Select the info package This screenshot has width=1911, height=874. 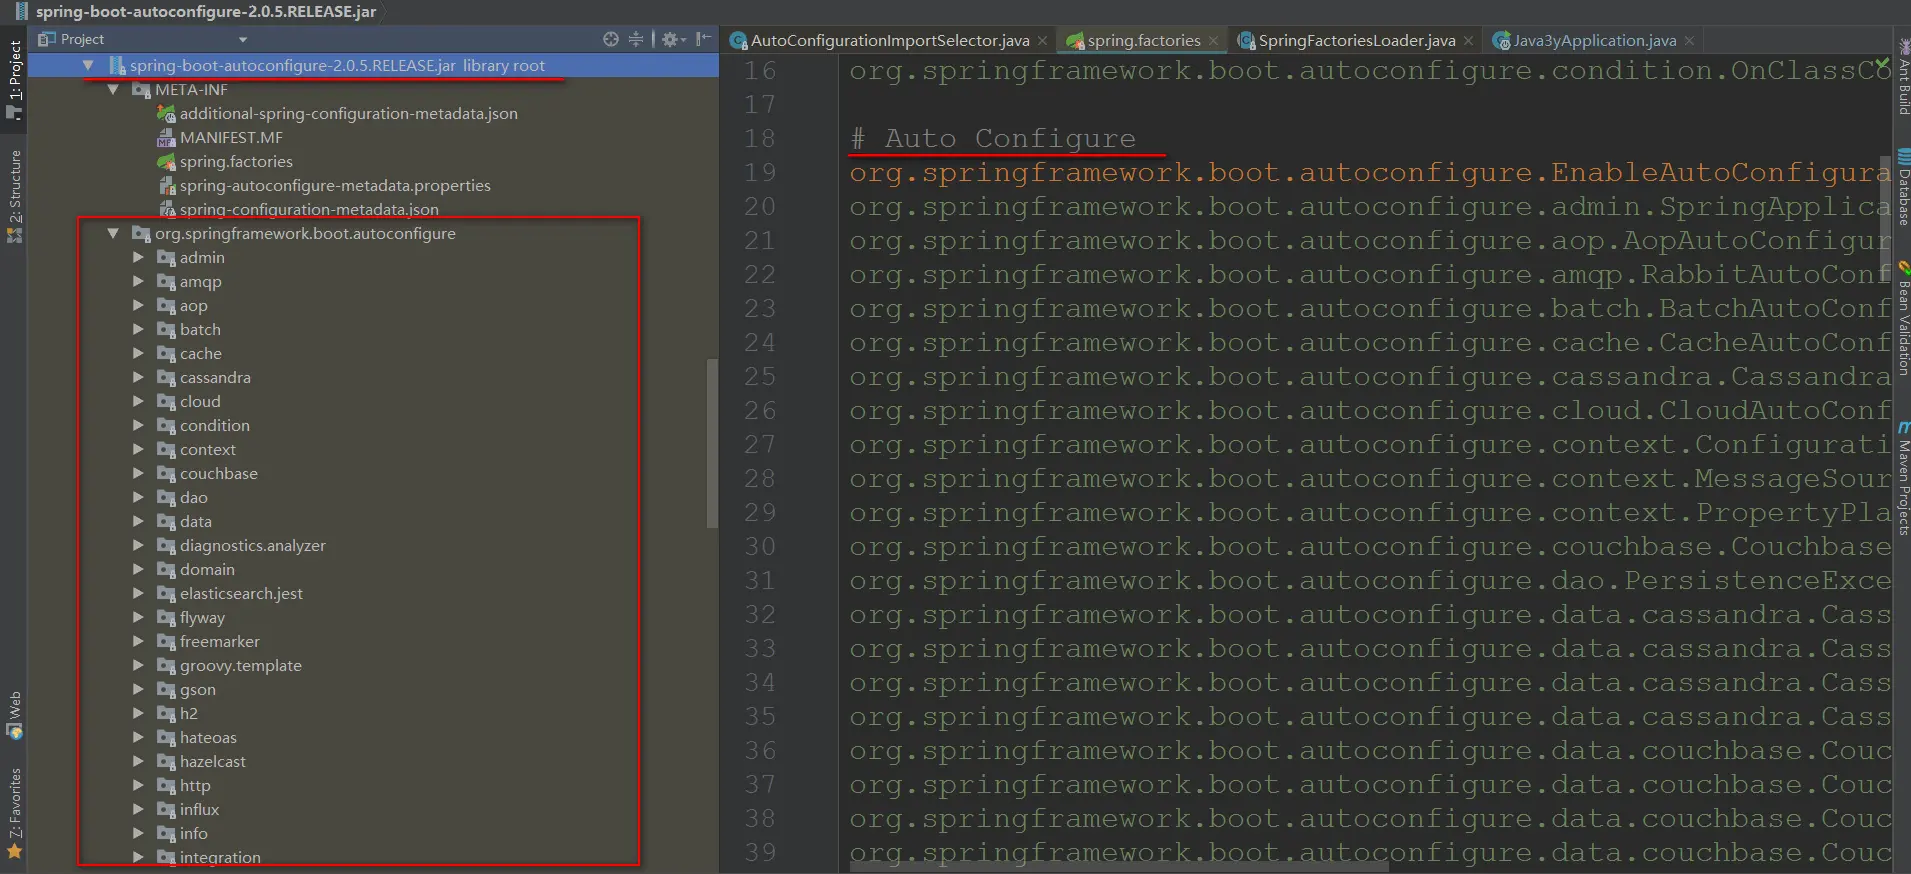(194, 833)
